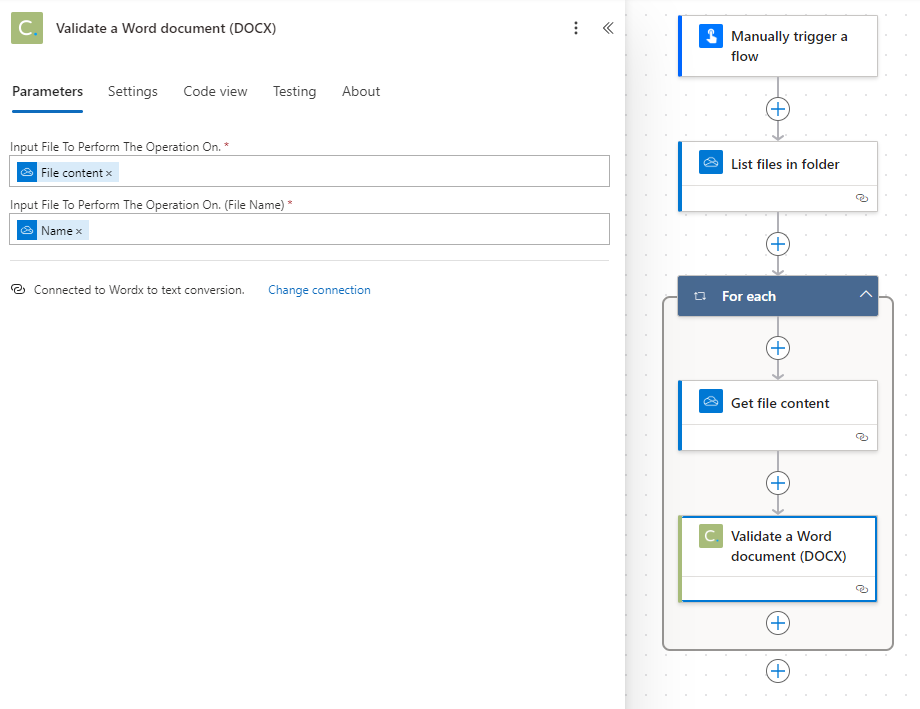Click connection icon on List files card
920x709 pixels.
862,198
